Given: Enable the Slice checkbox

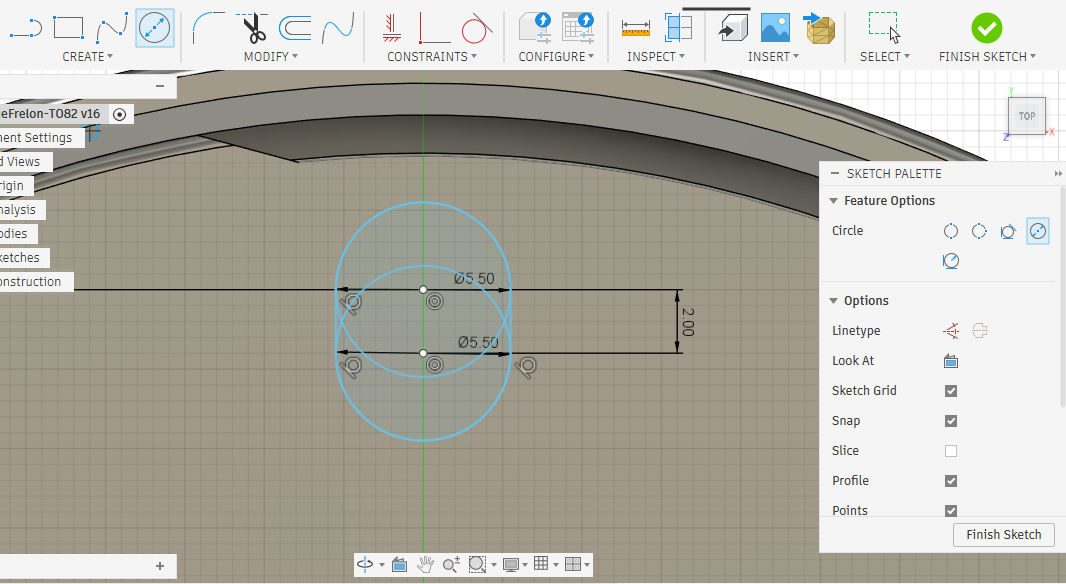Looking at the screenshot, I should click(x=951, y=451).
